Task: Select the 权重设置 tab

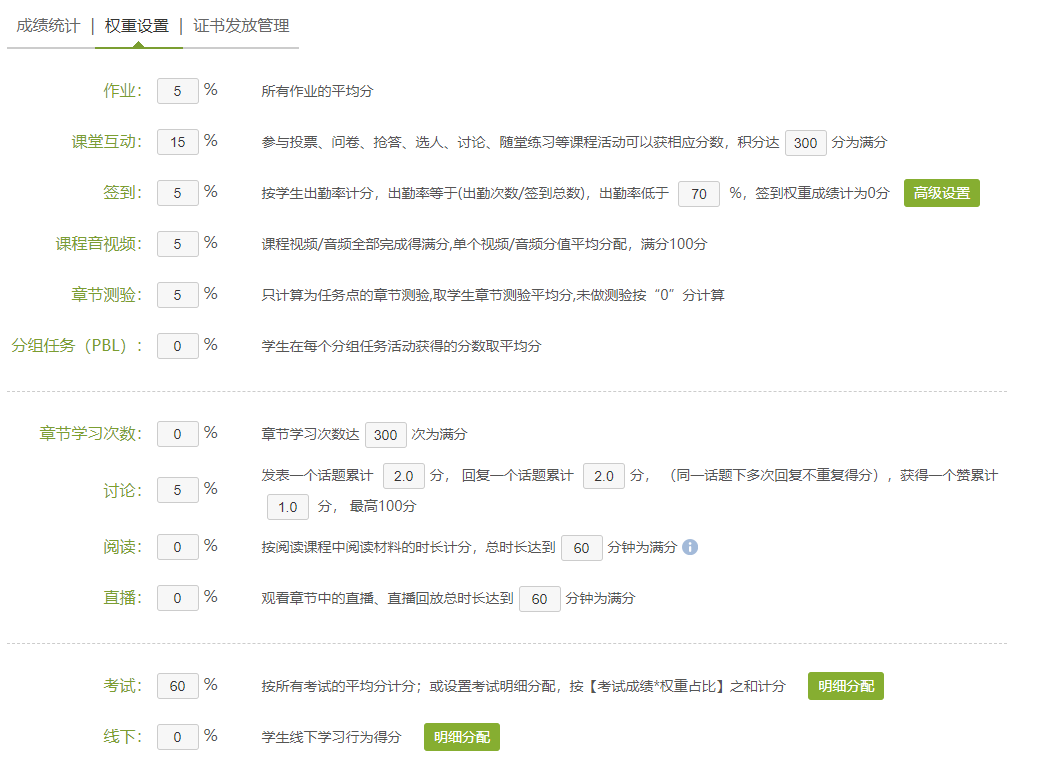Action: [x=137, y=26]
